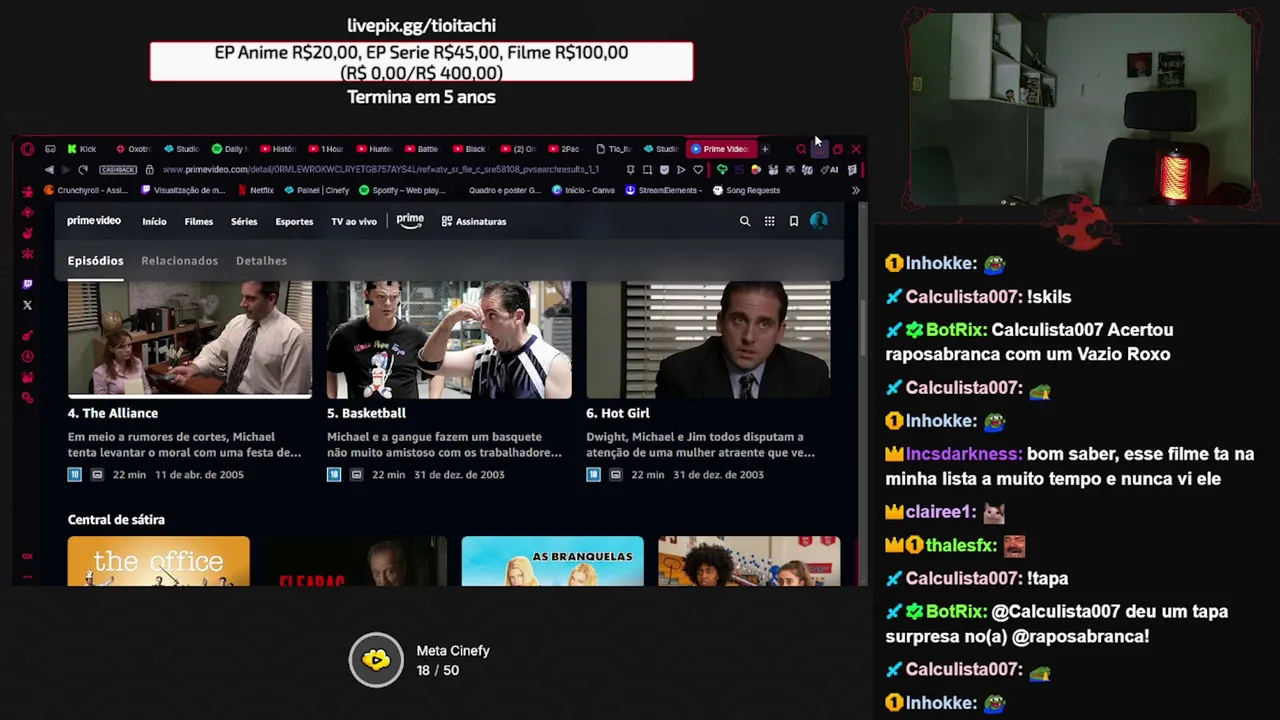Click the 4. The Alliance episode title
Viewport: 1280px width, 720px height.
click(113, 413)
